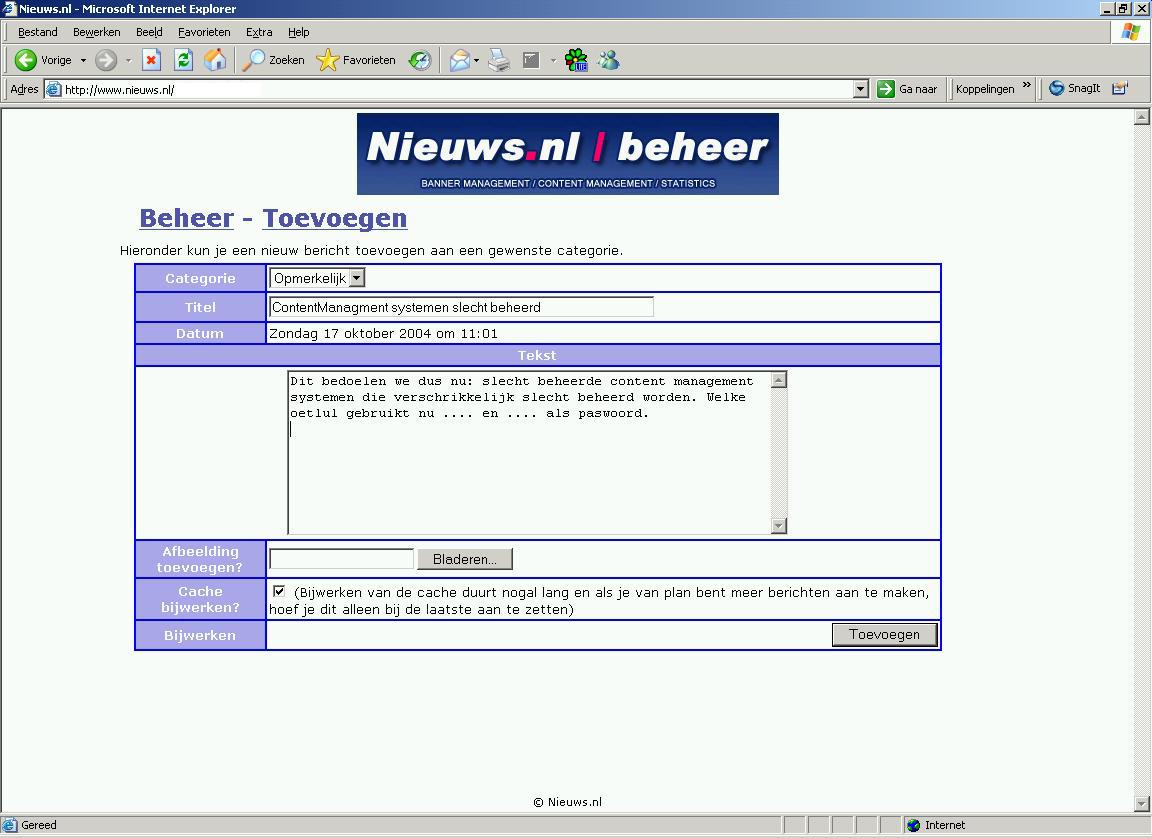Go back with the Vorige arrow icon
This screenshot has width=1152, height=838.
pos(25,60)
